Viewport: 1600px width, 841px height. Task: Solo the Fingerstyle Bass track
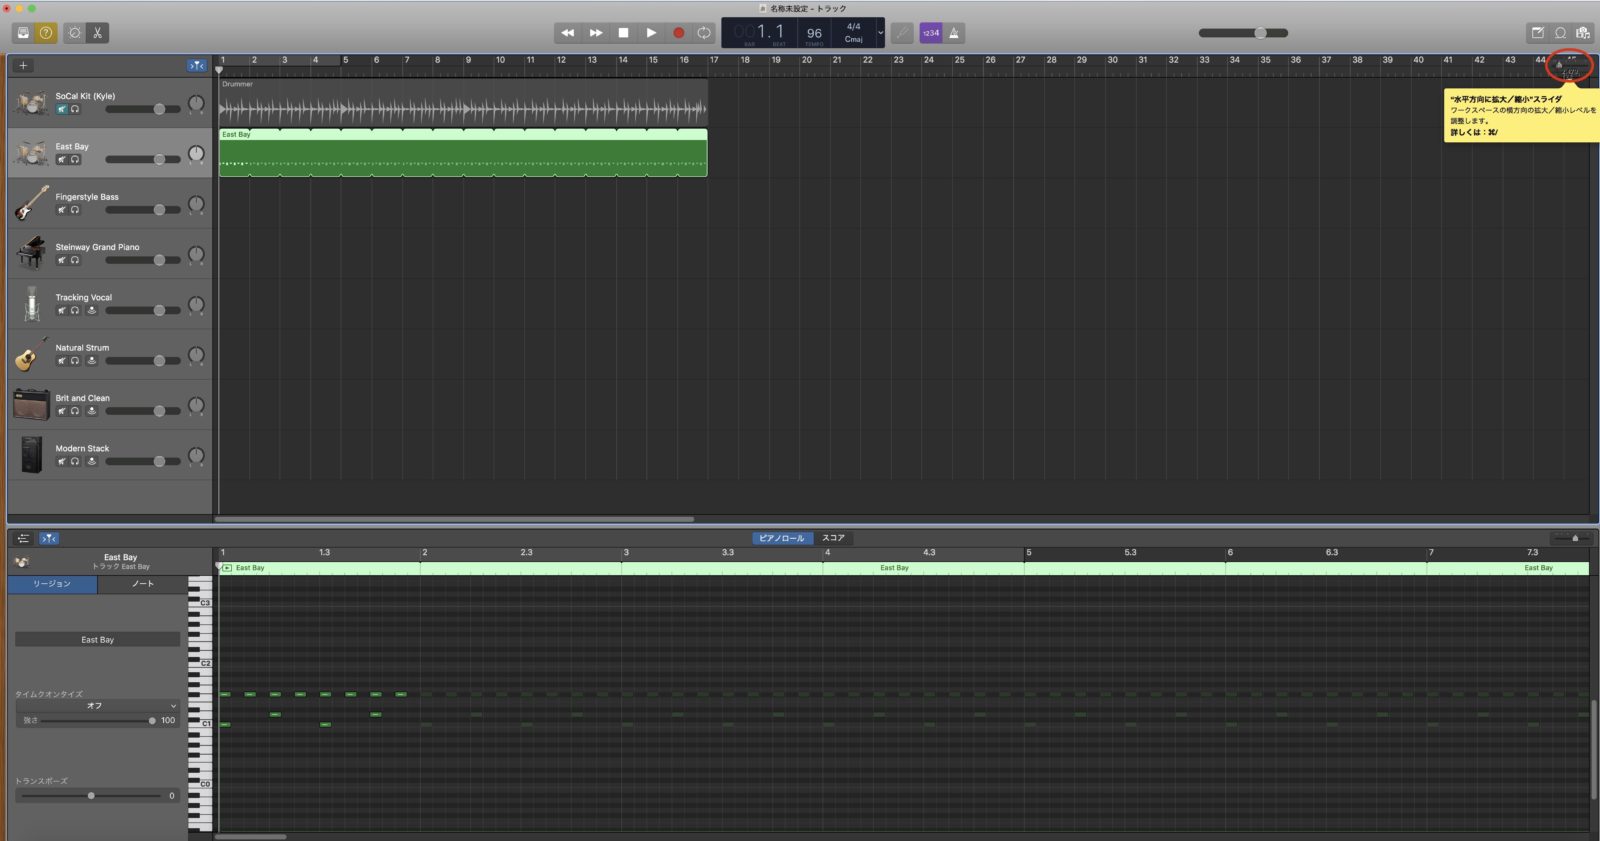(x=75, y=210)
